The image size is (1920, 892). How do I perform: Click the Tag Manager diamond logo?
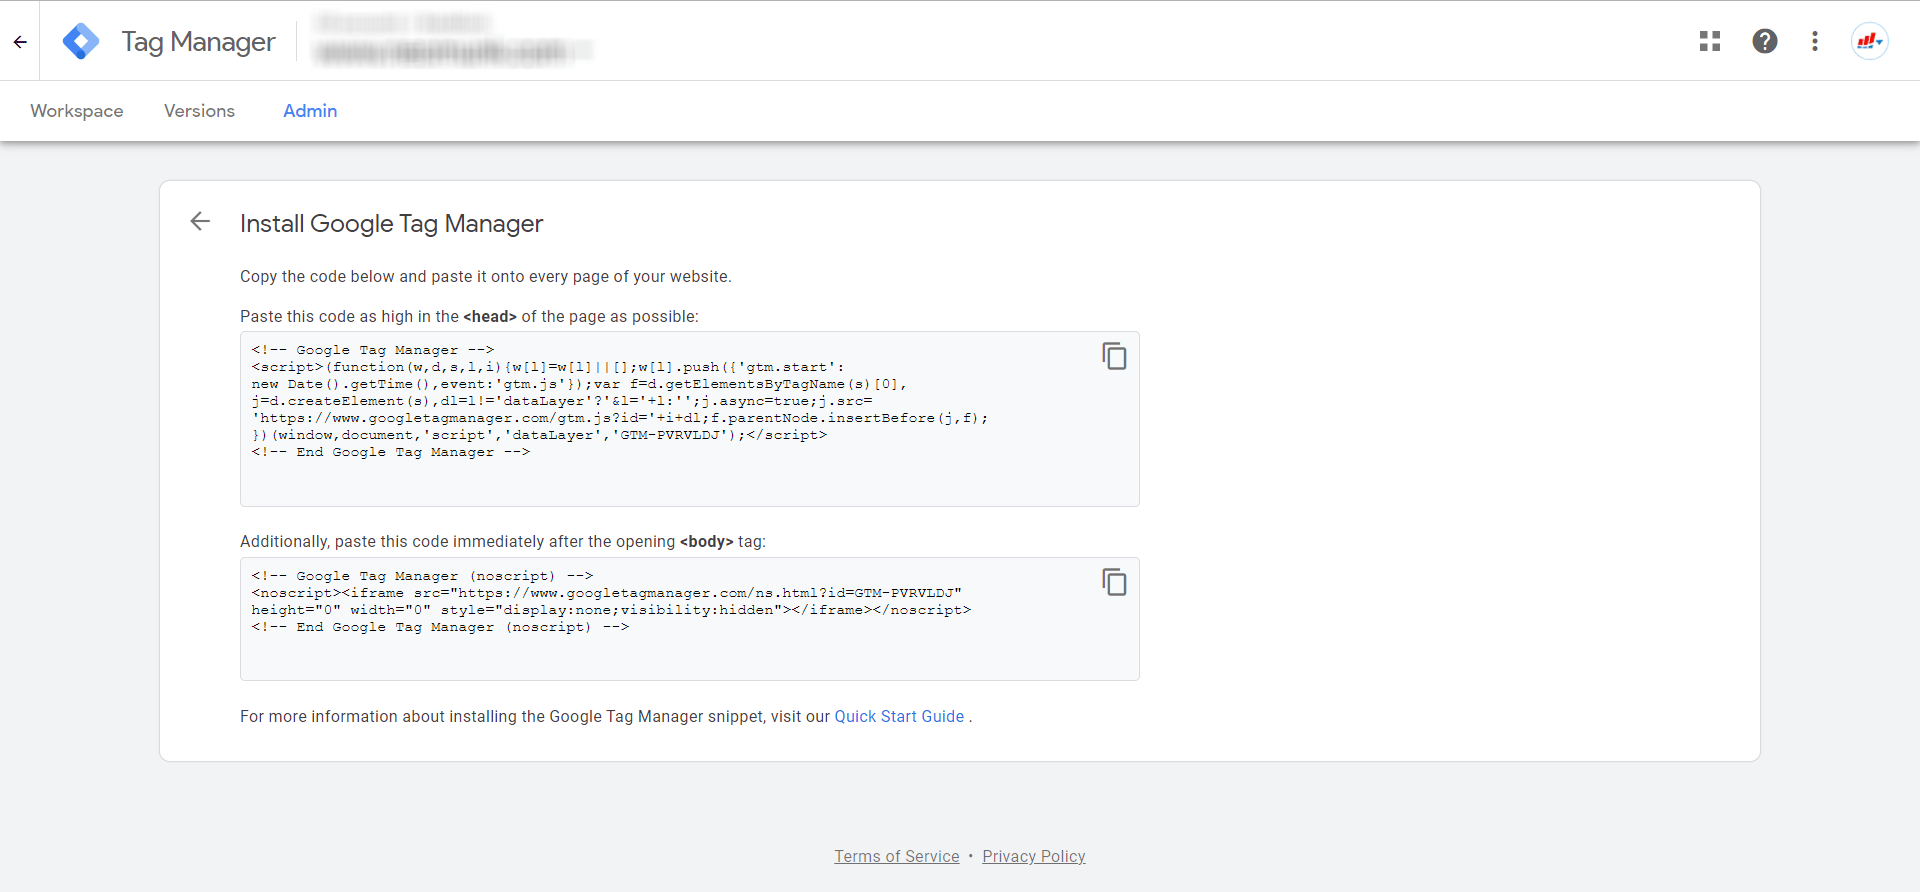tap(80, 41)
